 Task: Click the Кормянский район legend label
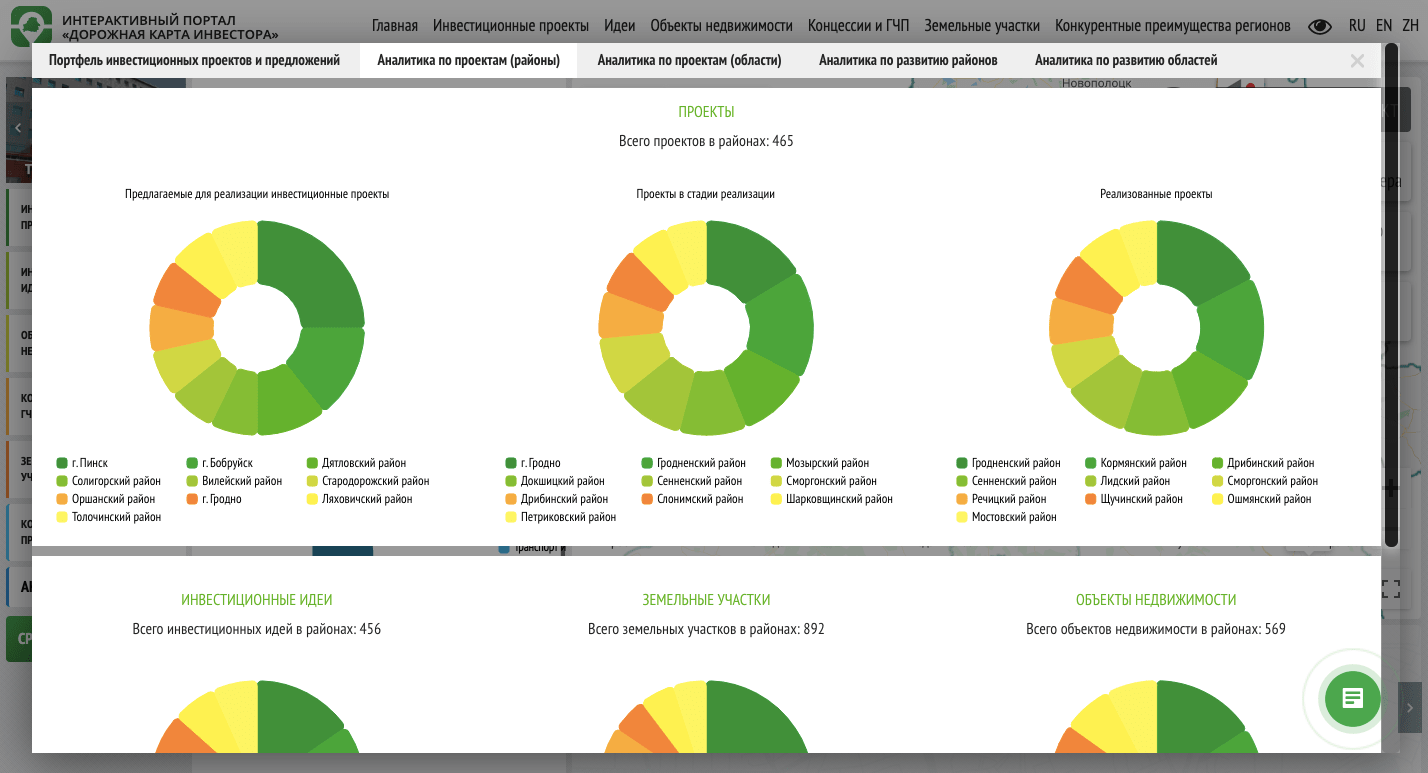(x=1143, y=463)
